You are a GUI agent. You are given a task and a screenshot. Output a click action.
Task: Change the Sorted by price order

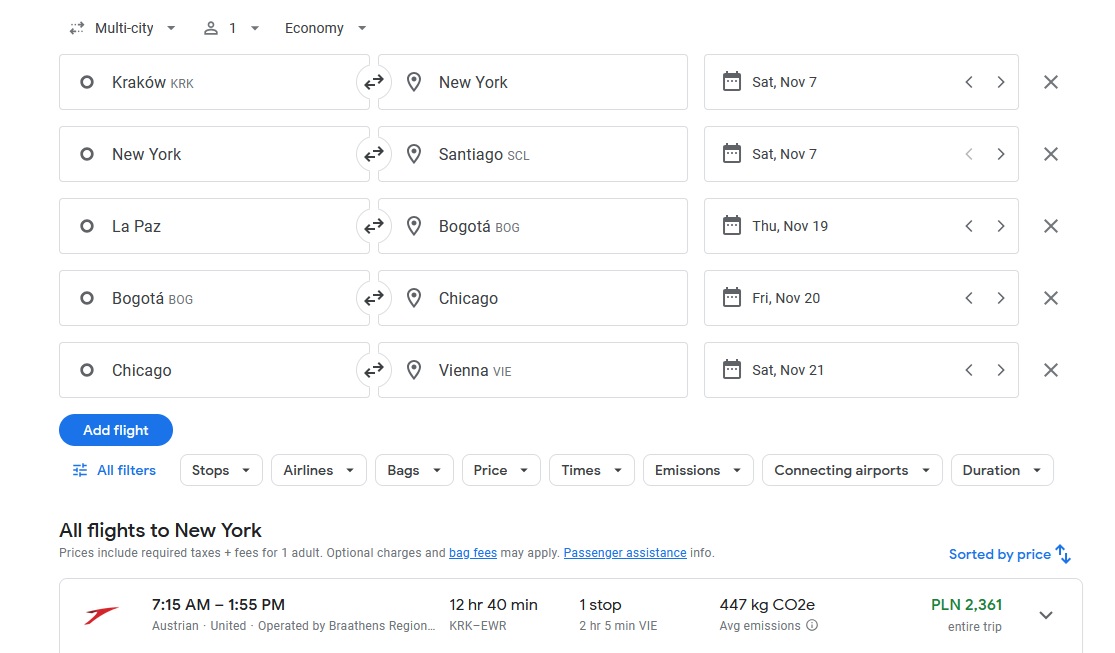point(1010,554)
